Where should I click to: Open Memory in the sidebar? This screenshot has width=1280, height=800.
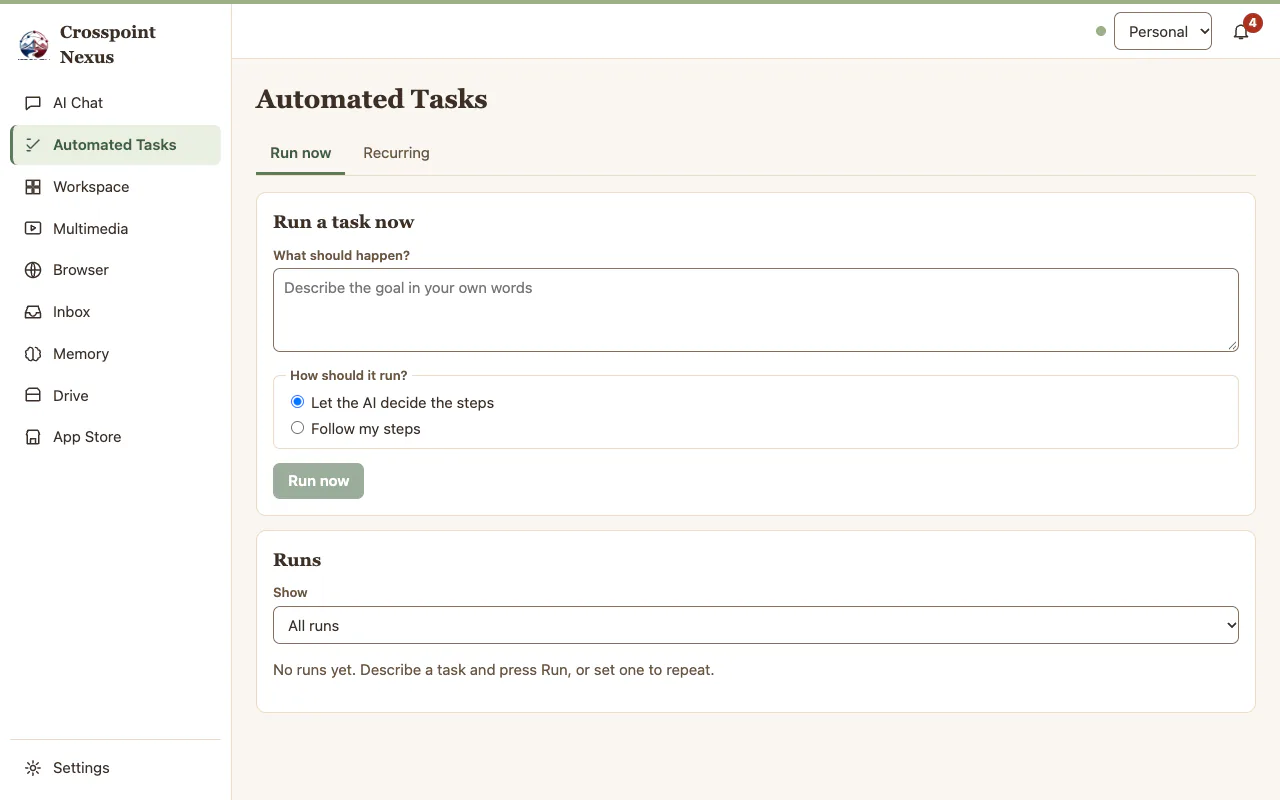point(115,354)
